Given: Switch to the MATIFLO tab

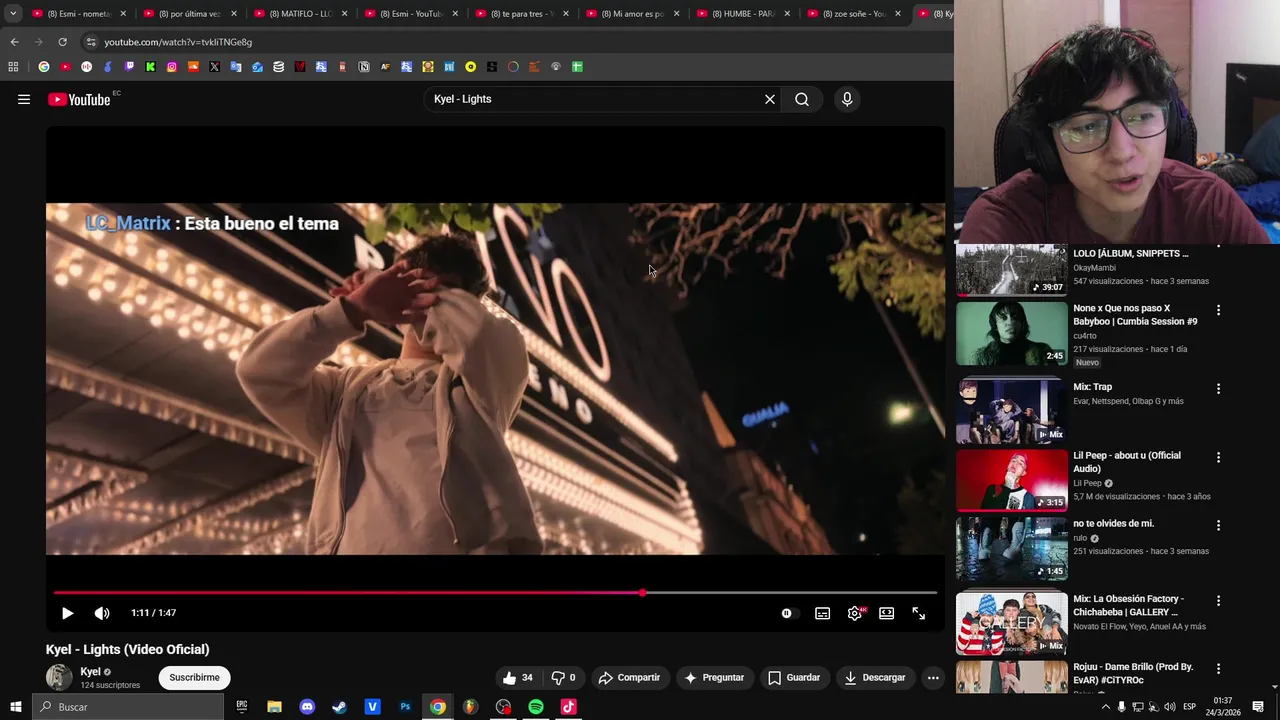Looking at the screenshot, I should click(300, 14).
